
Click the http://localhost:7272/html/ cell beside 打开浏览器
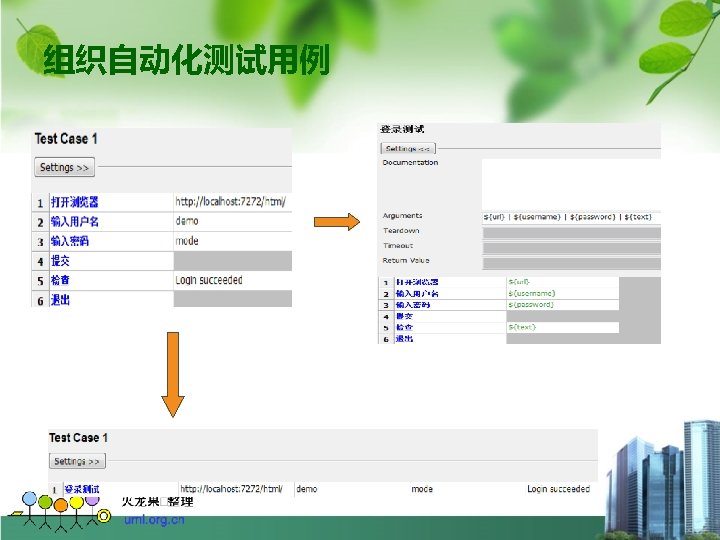click(x=233, y=202)
